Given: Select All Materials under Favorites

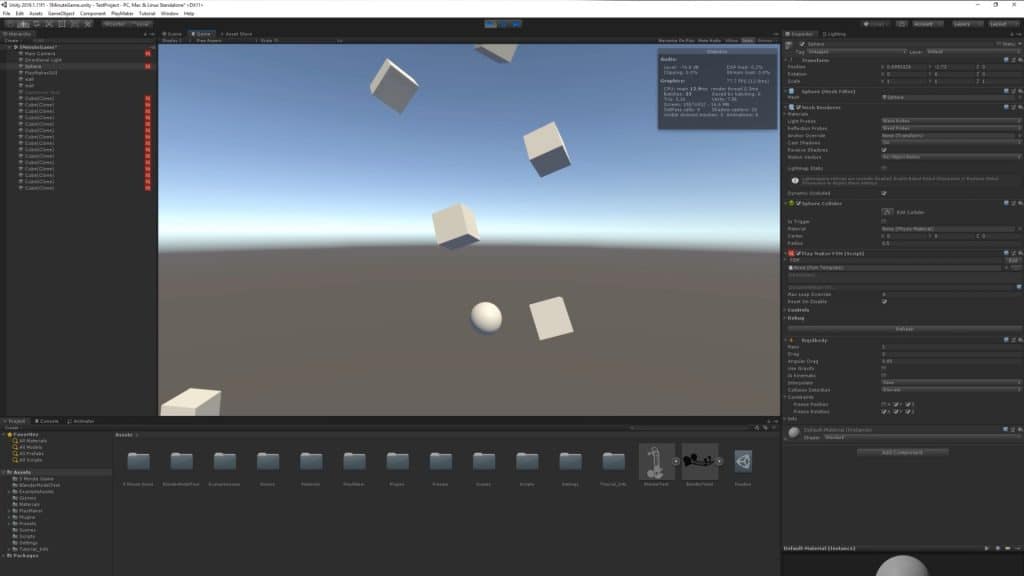Looking at the screenshot, I should tap(33, 441).
